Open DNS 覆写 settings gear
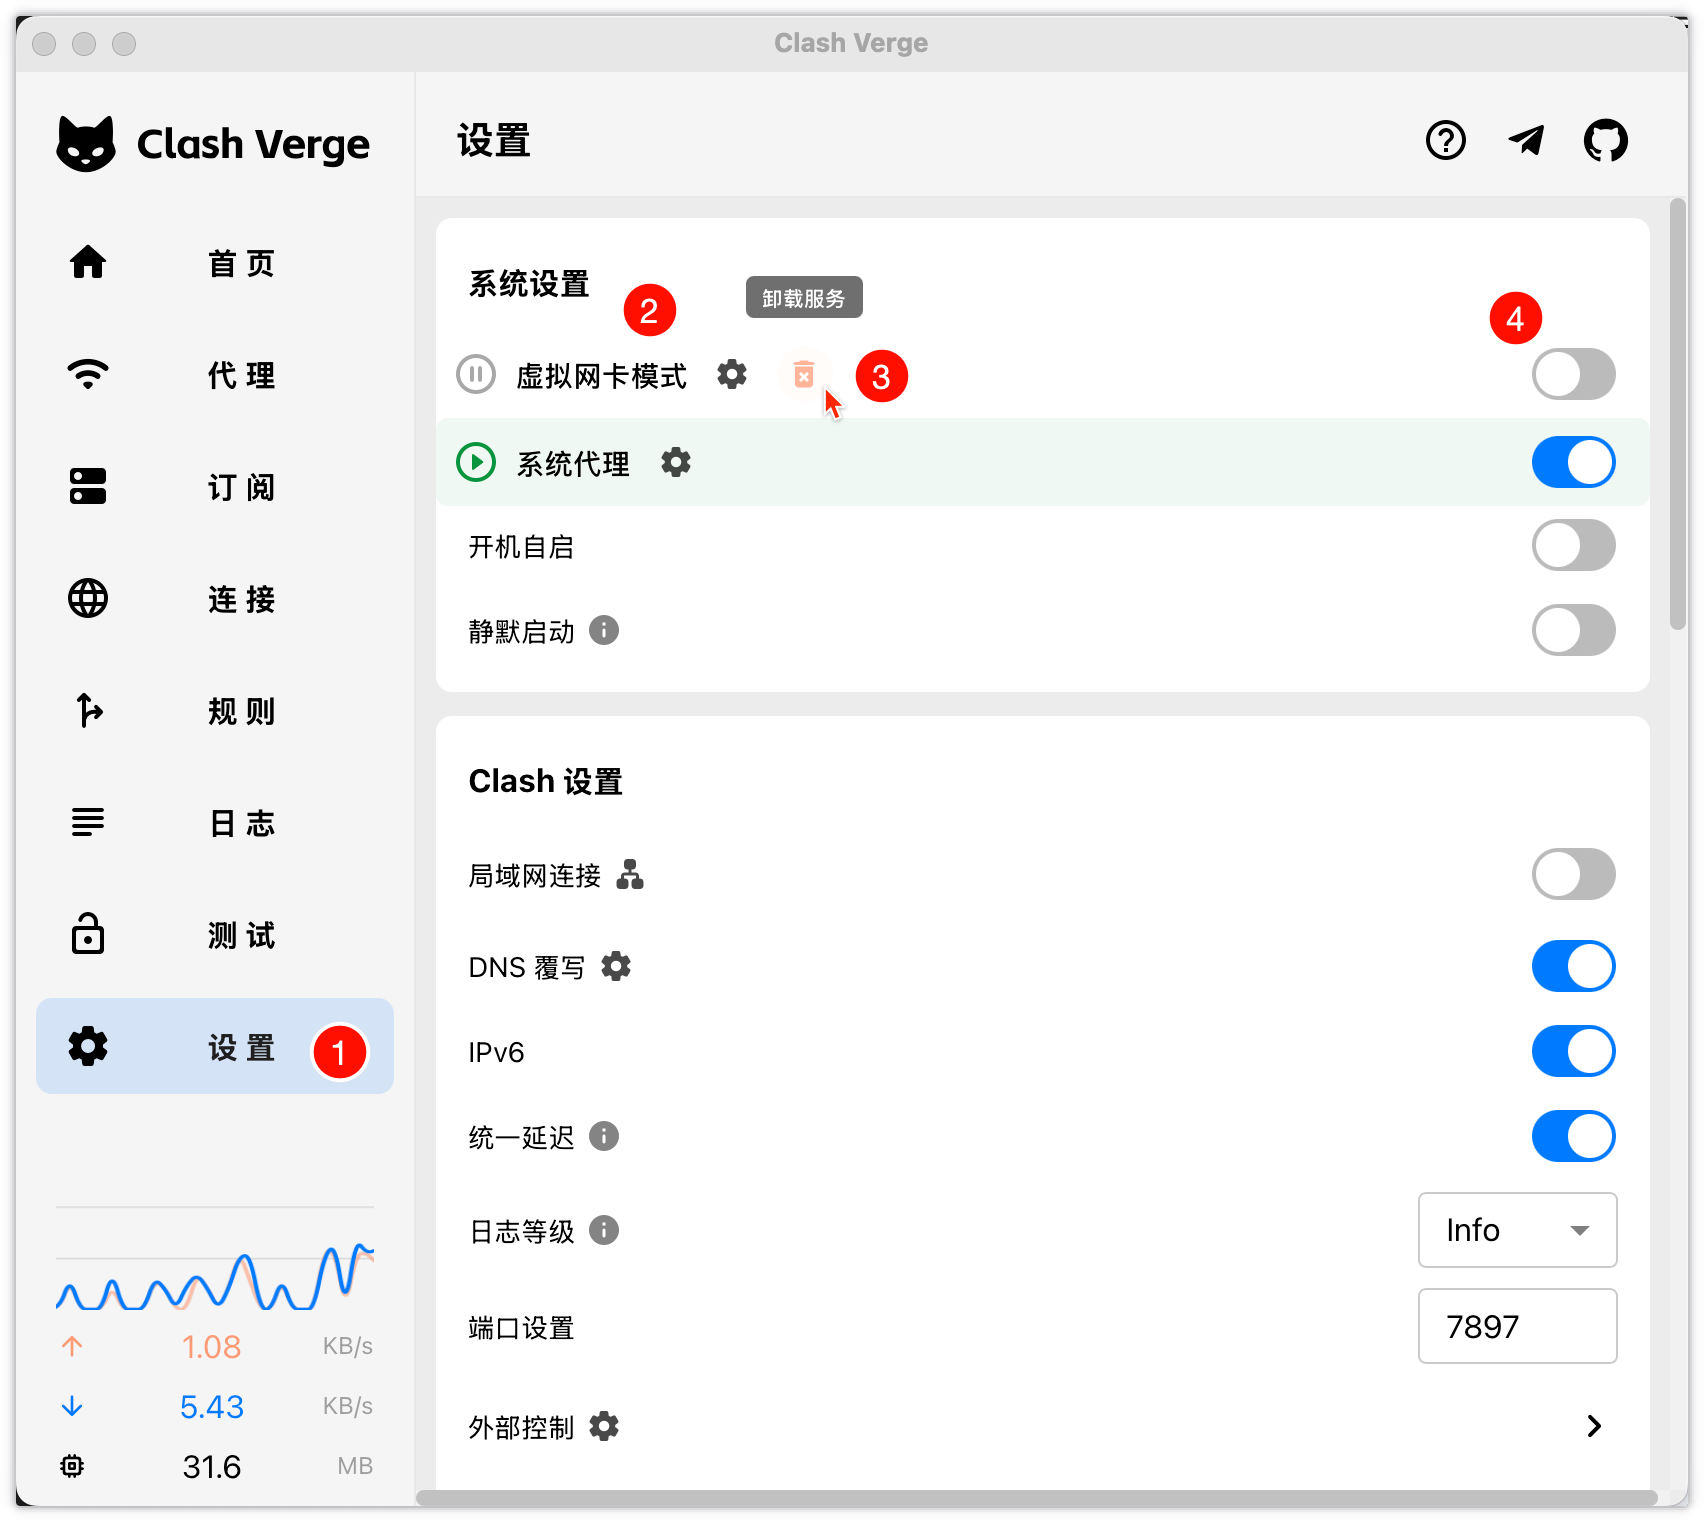Screen dimensions: 1704x1522 pos(617,966)
